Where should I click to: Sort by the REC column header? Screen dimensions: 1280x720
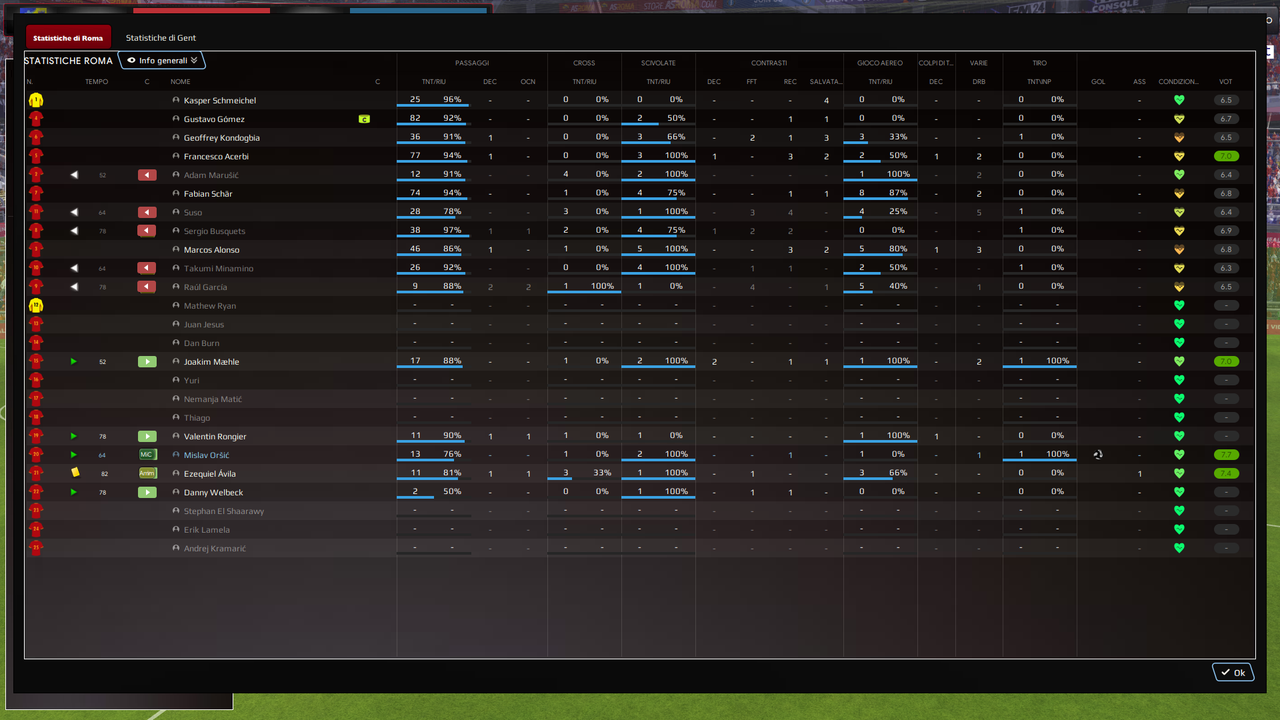pos(790,82)
